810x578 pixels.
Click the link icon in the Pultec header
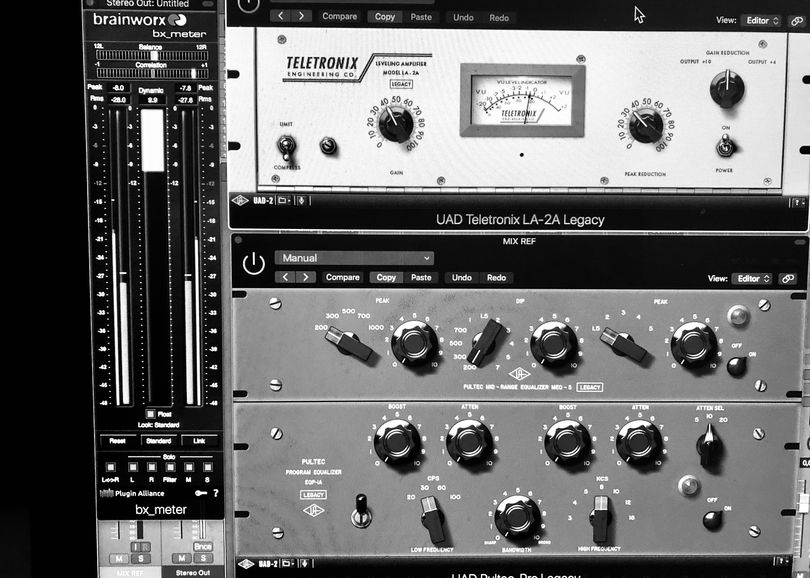[788, 278]
